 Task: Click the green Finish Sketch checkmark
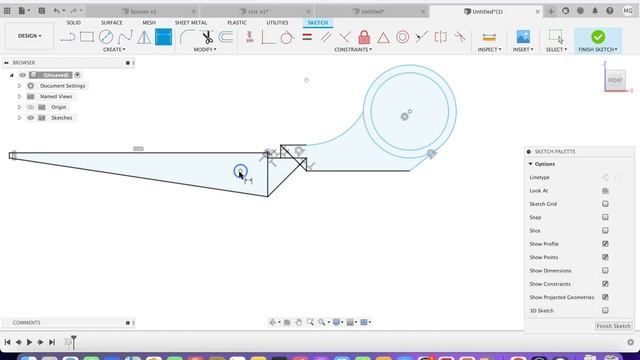(x=598, y=37)
